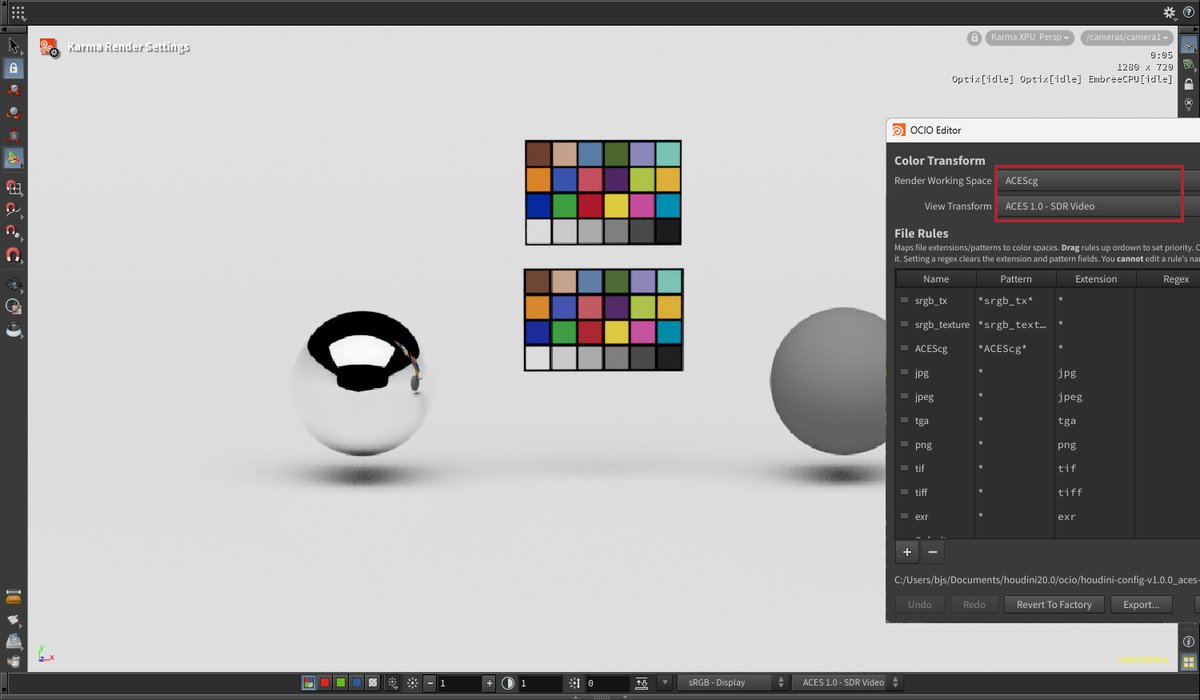Open the small arrow dropdown before sRGB - Display
This screenshot has height=700, width=1200.
[x=665, y=683]
